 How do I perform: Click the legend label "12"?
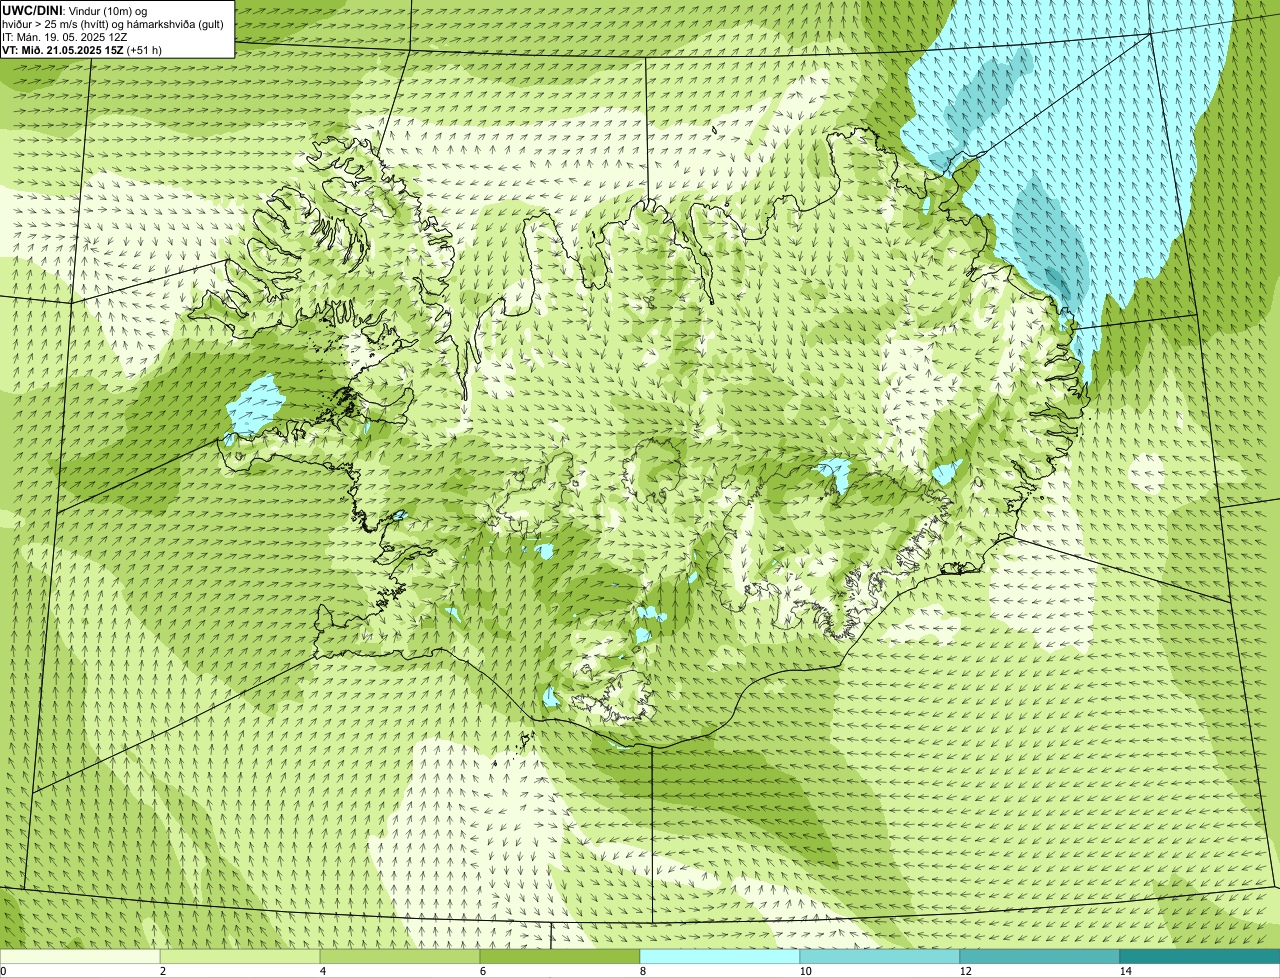tap(965, 971)
